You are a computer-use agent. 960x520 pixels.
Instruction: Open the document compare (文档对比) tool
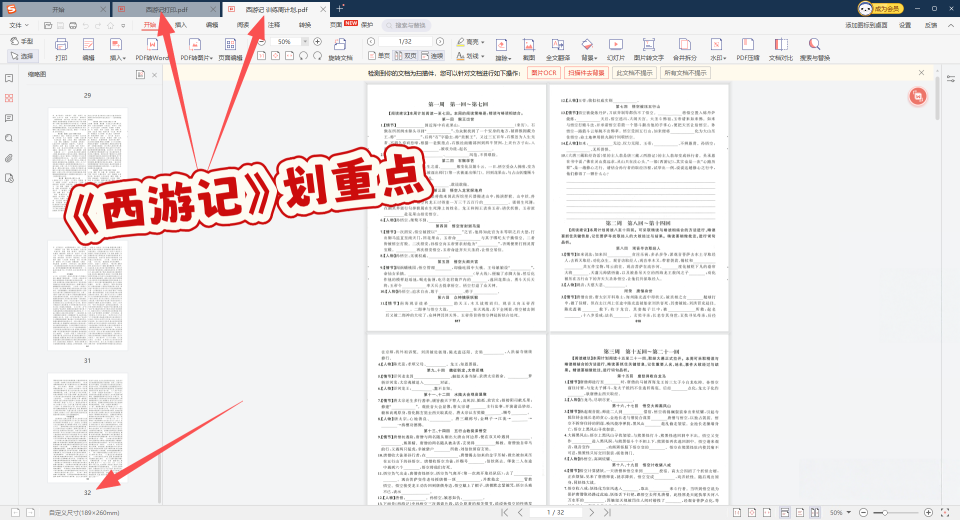pyautogui.click(x=781, y=49)
